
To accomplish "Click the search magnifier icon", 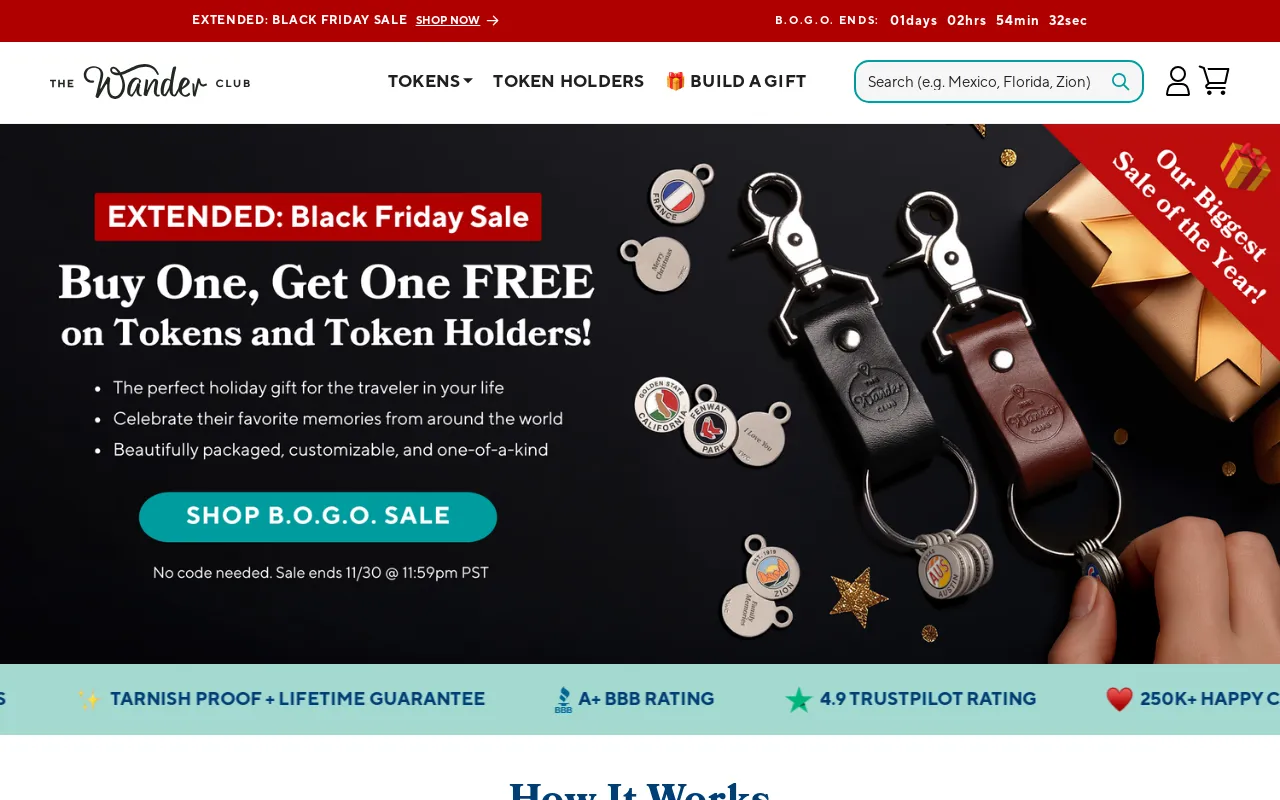I will click(x=1121, y=82).
